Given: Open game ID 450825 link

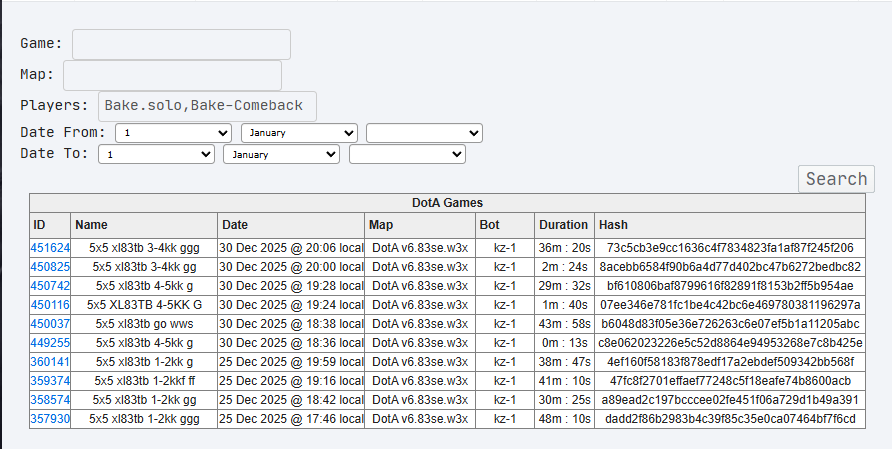Looking at the screenshot, I should (50, 267).
